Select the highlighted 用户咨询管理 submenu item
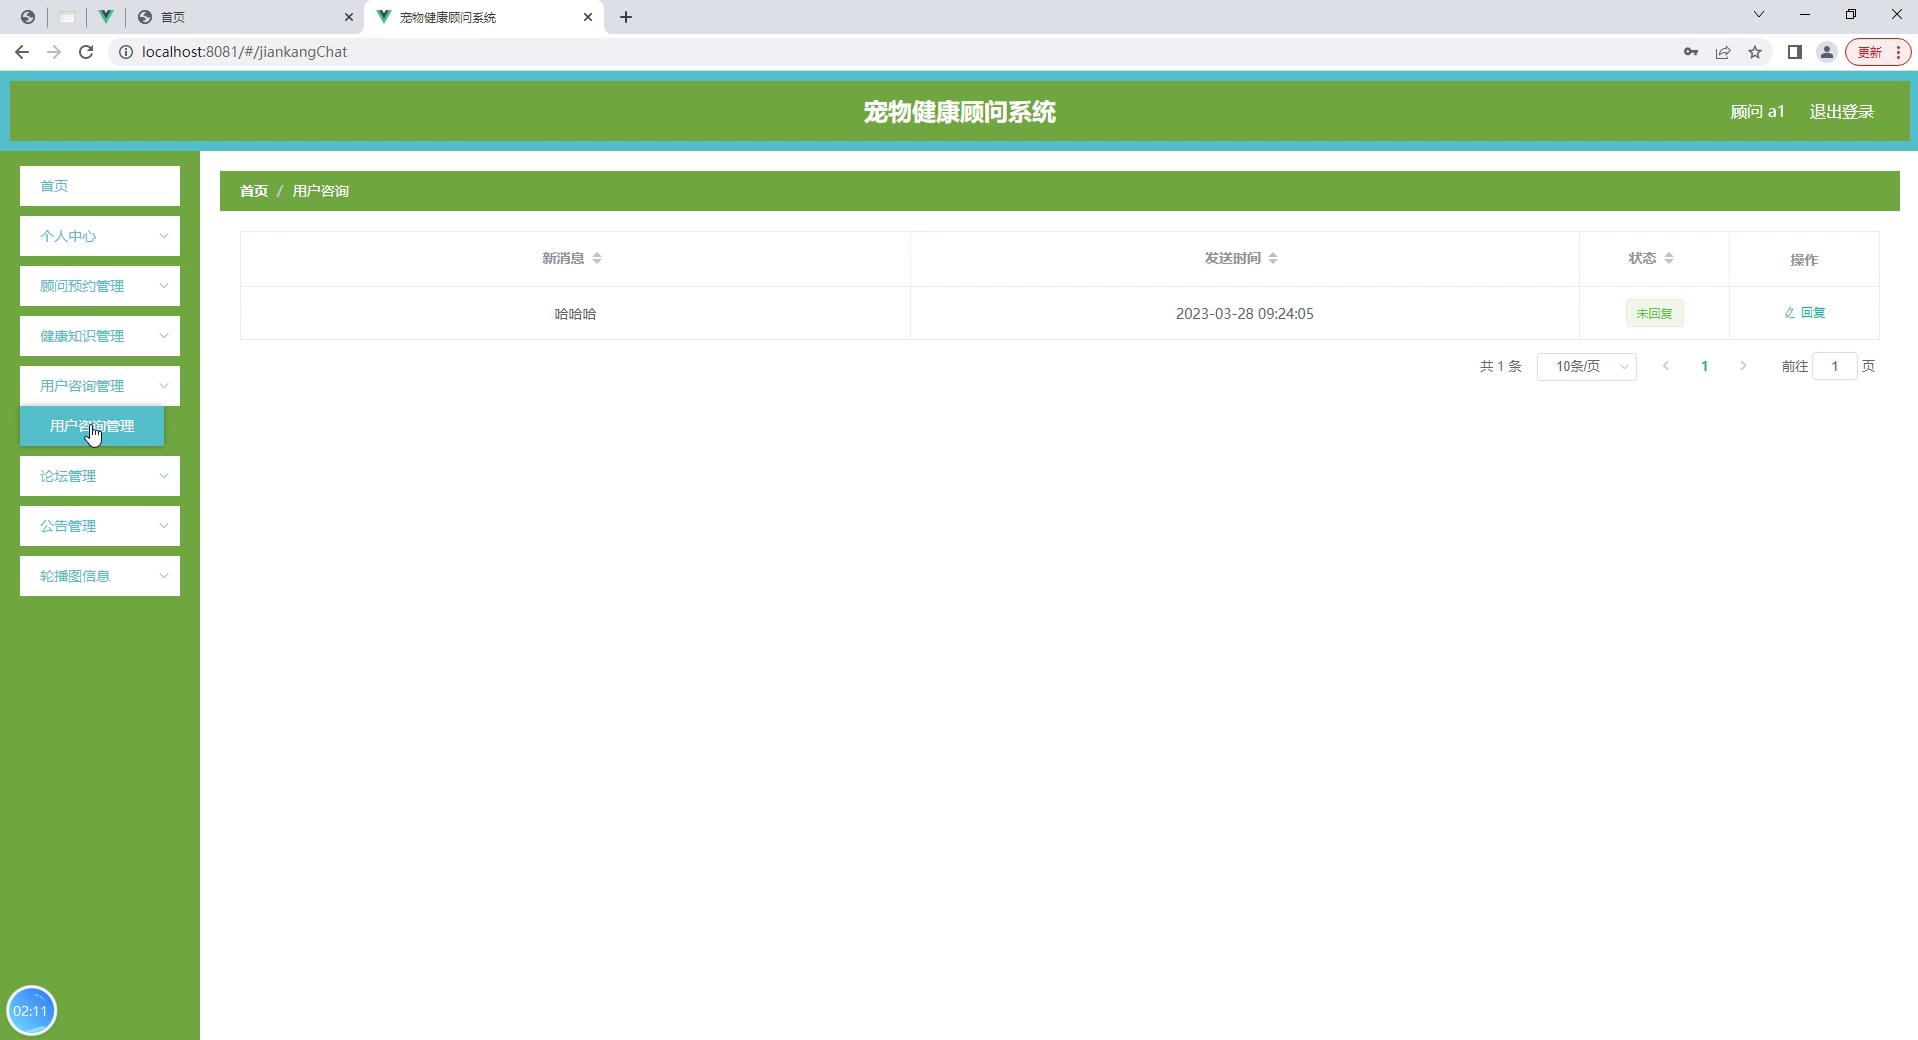 [x=92, y=426]
